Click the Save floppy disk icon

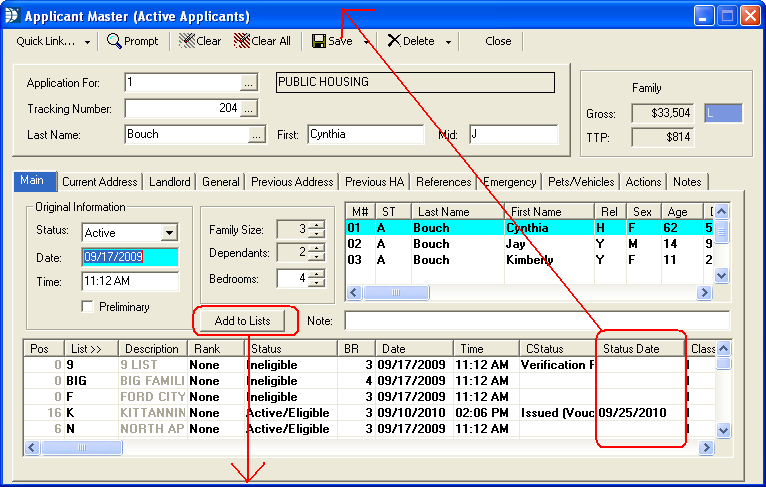[x=319, y=41]
